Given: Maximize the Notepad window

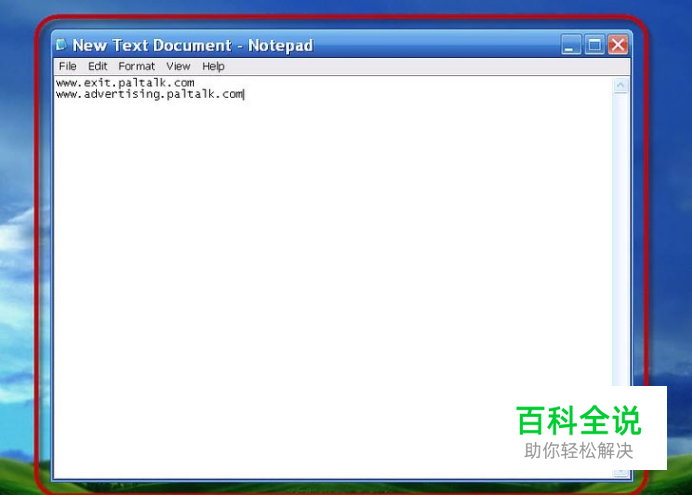Looking at the screenshot, I should [594, 45].
